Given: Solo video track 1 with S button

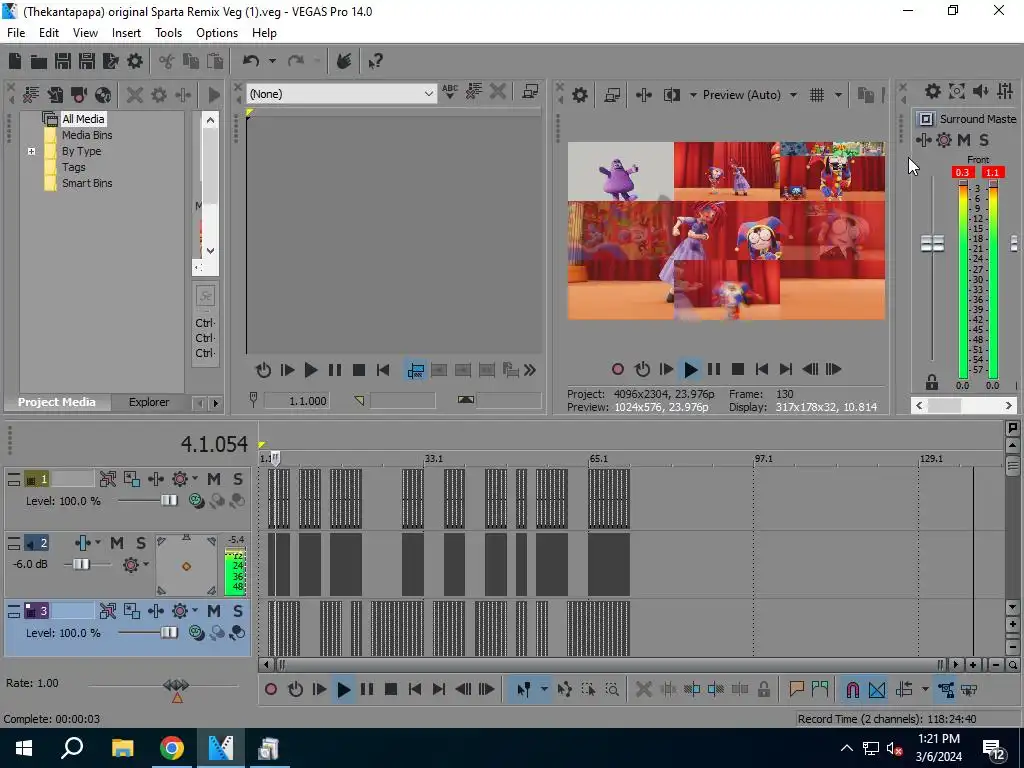Looking at the screenshot, I should pyautogui.click(x=238, y=479).
